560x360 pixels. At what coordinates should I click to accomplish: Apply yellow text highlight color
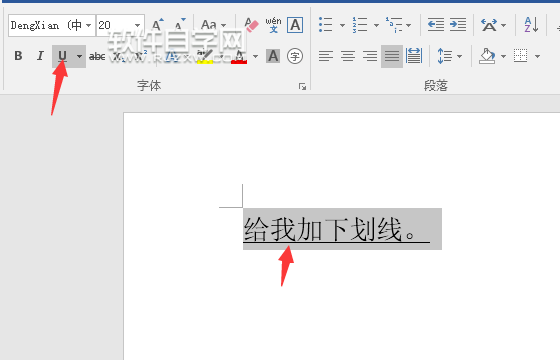pyautogui.click(x=205, y=56)
